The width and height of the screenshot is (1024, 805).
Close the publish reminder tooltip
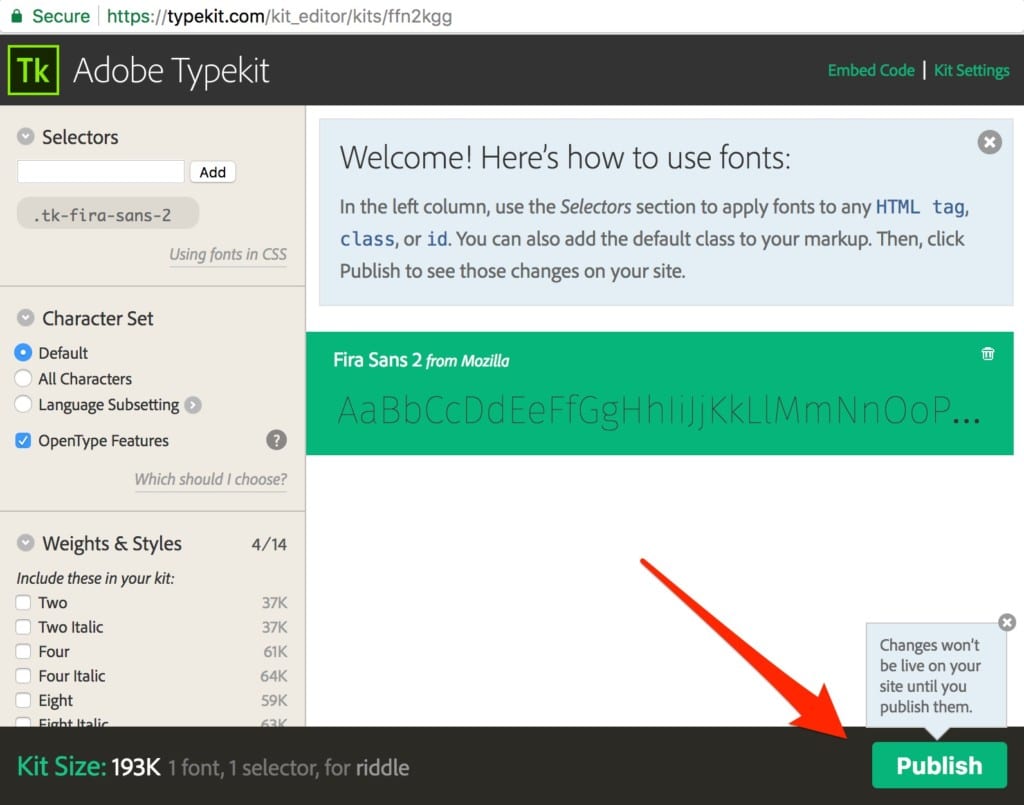(x=1007, y=622)
